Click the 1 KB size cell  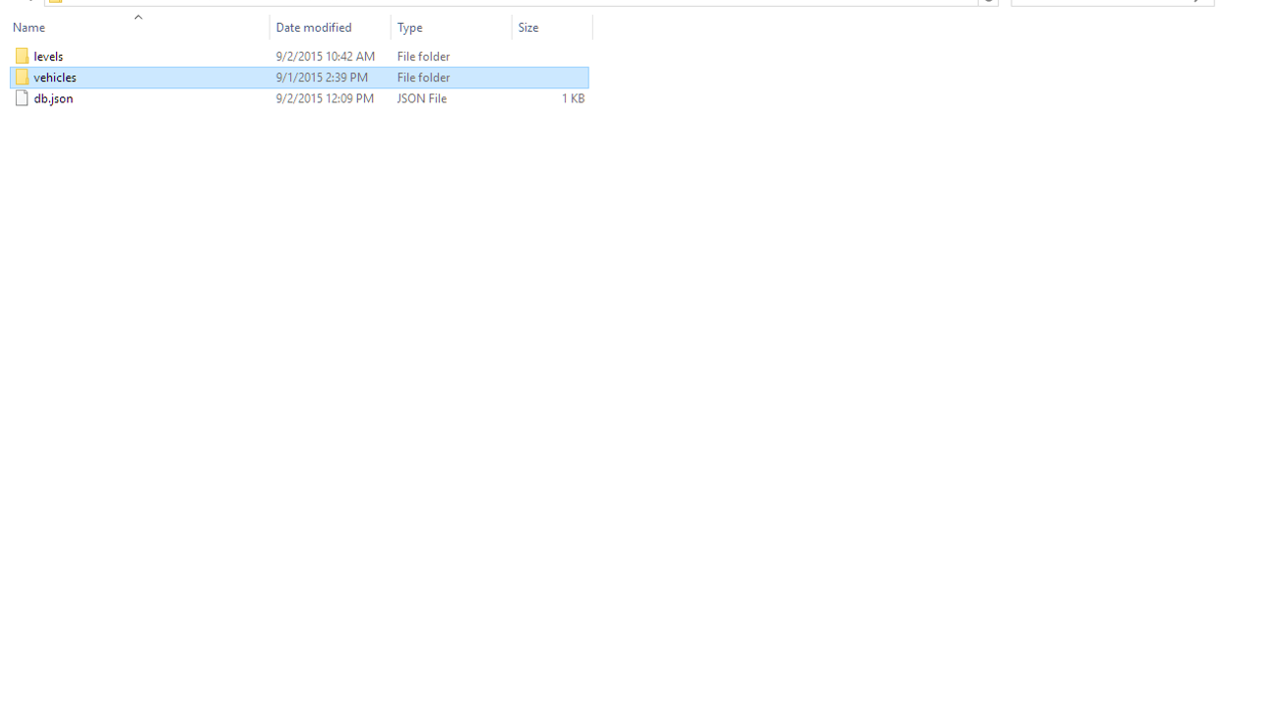[x=573, y=98]
